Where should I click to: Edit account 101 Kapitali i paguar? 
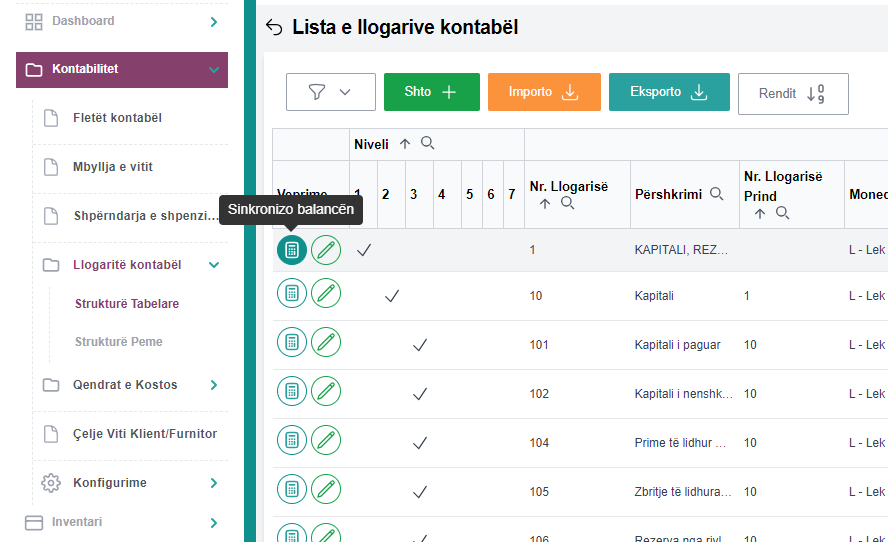(326, 342)
